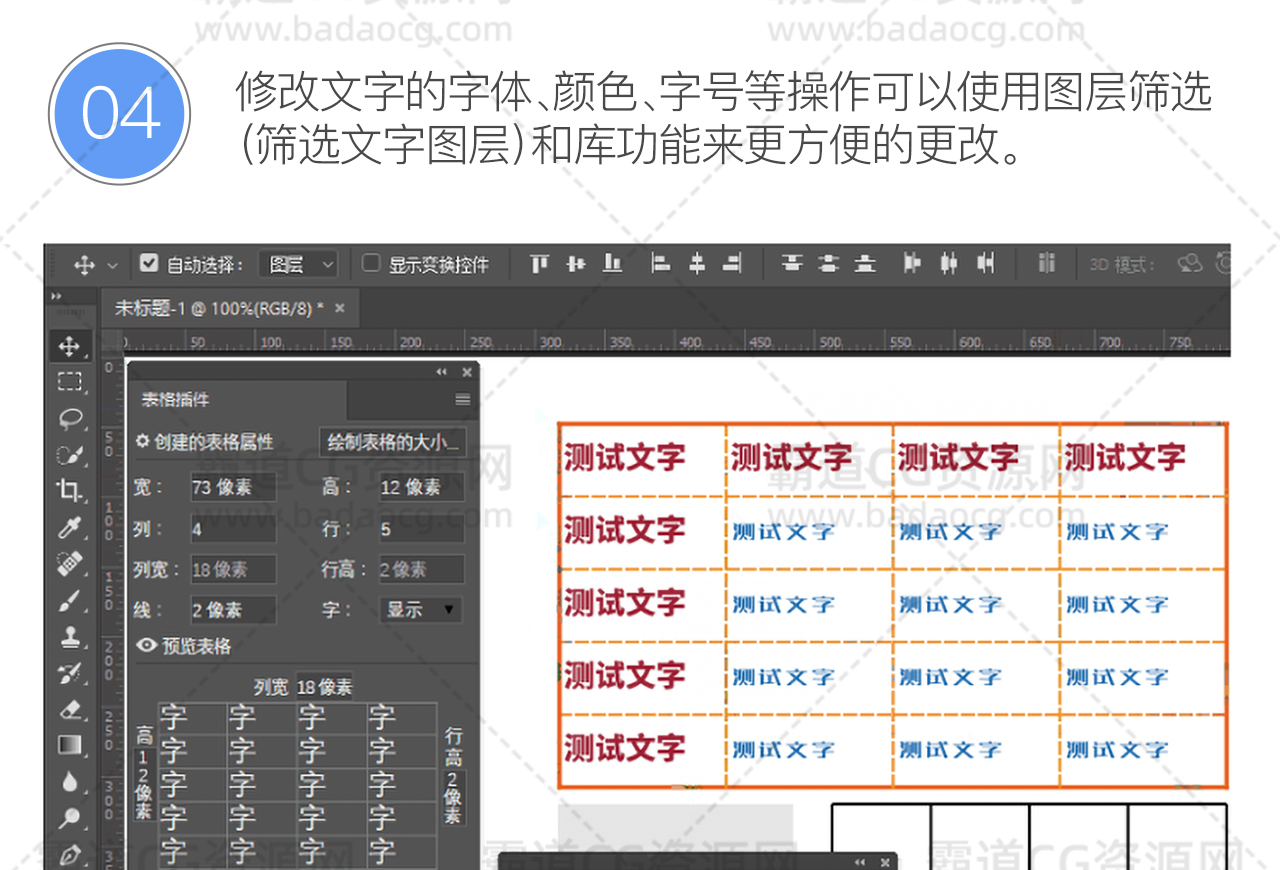Screen dimensions: 1280x870
Task: Enable the 显示变换控件 checkbox
Action: 371,264
